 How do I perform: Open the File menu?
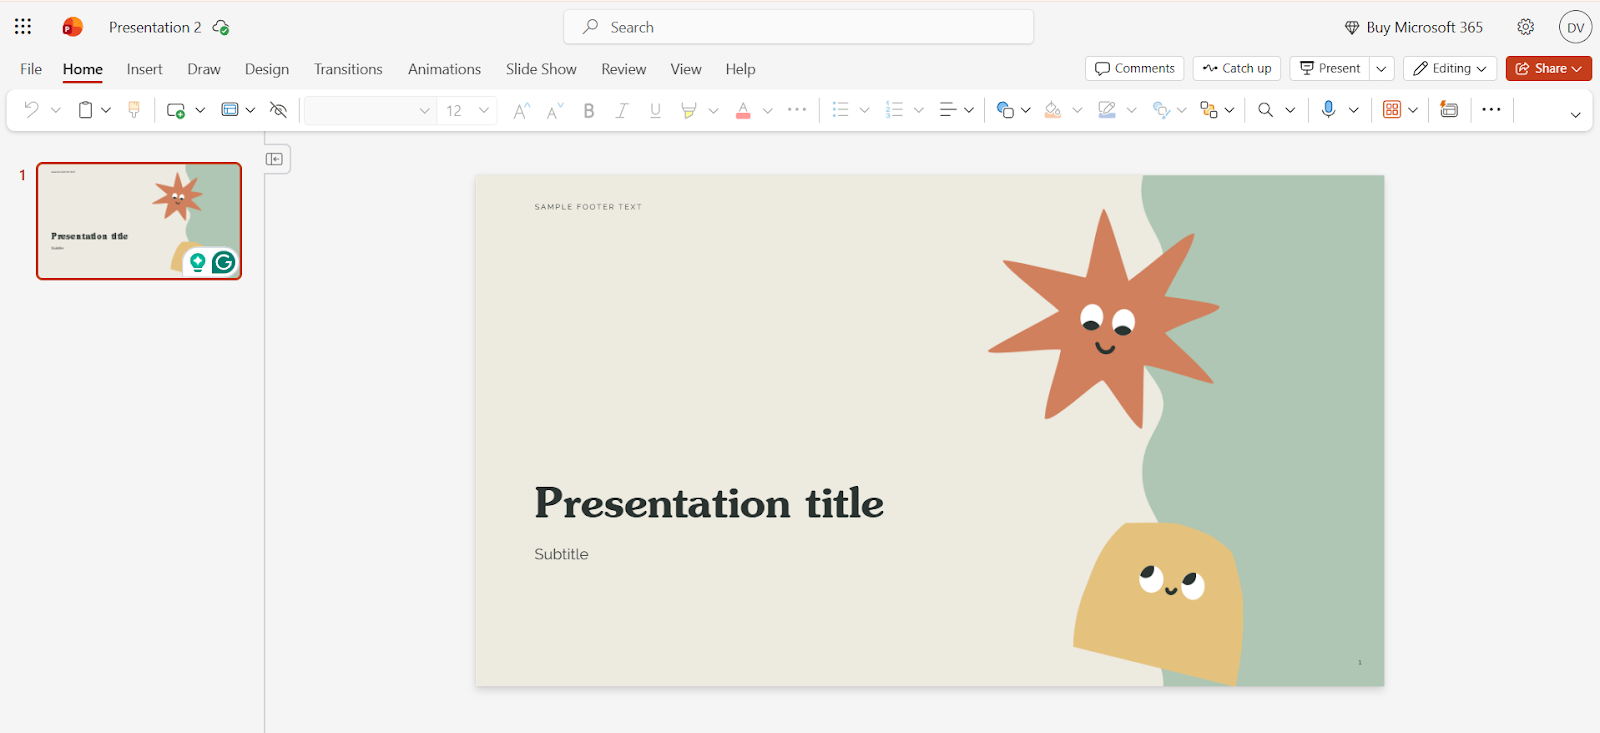point(31,69)
